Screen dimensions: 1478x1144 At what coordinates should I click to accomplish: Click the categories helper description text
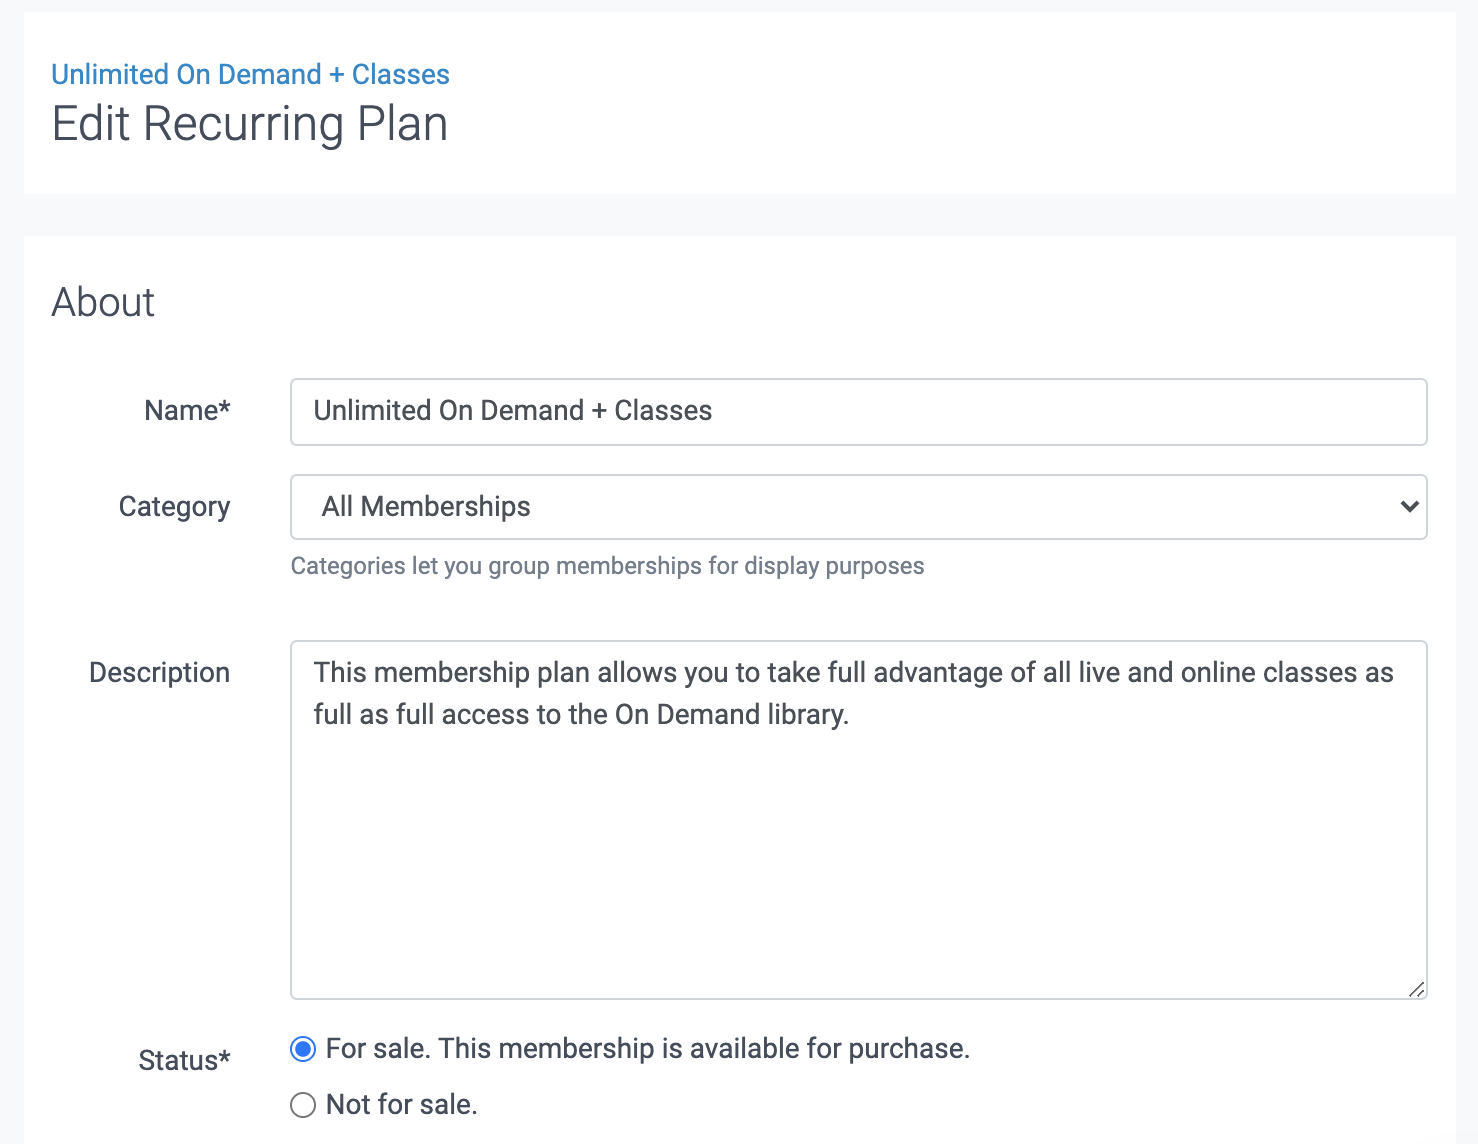point(607,565)
